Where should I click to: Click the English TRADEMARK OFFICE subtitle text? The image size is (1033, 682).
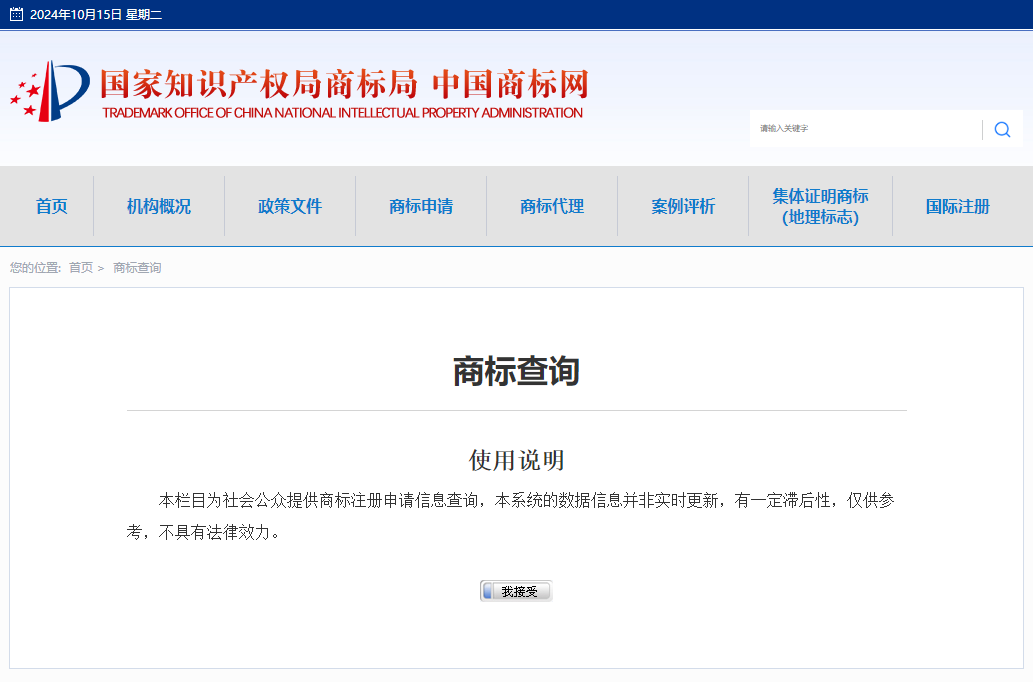coord(343,113)
